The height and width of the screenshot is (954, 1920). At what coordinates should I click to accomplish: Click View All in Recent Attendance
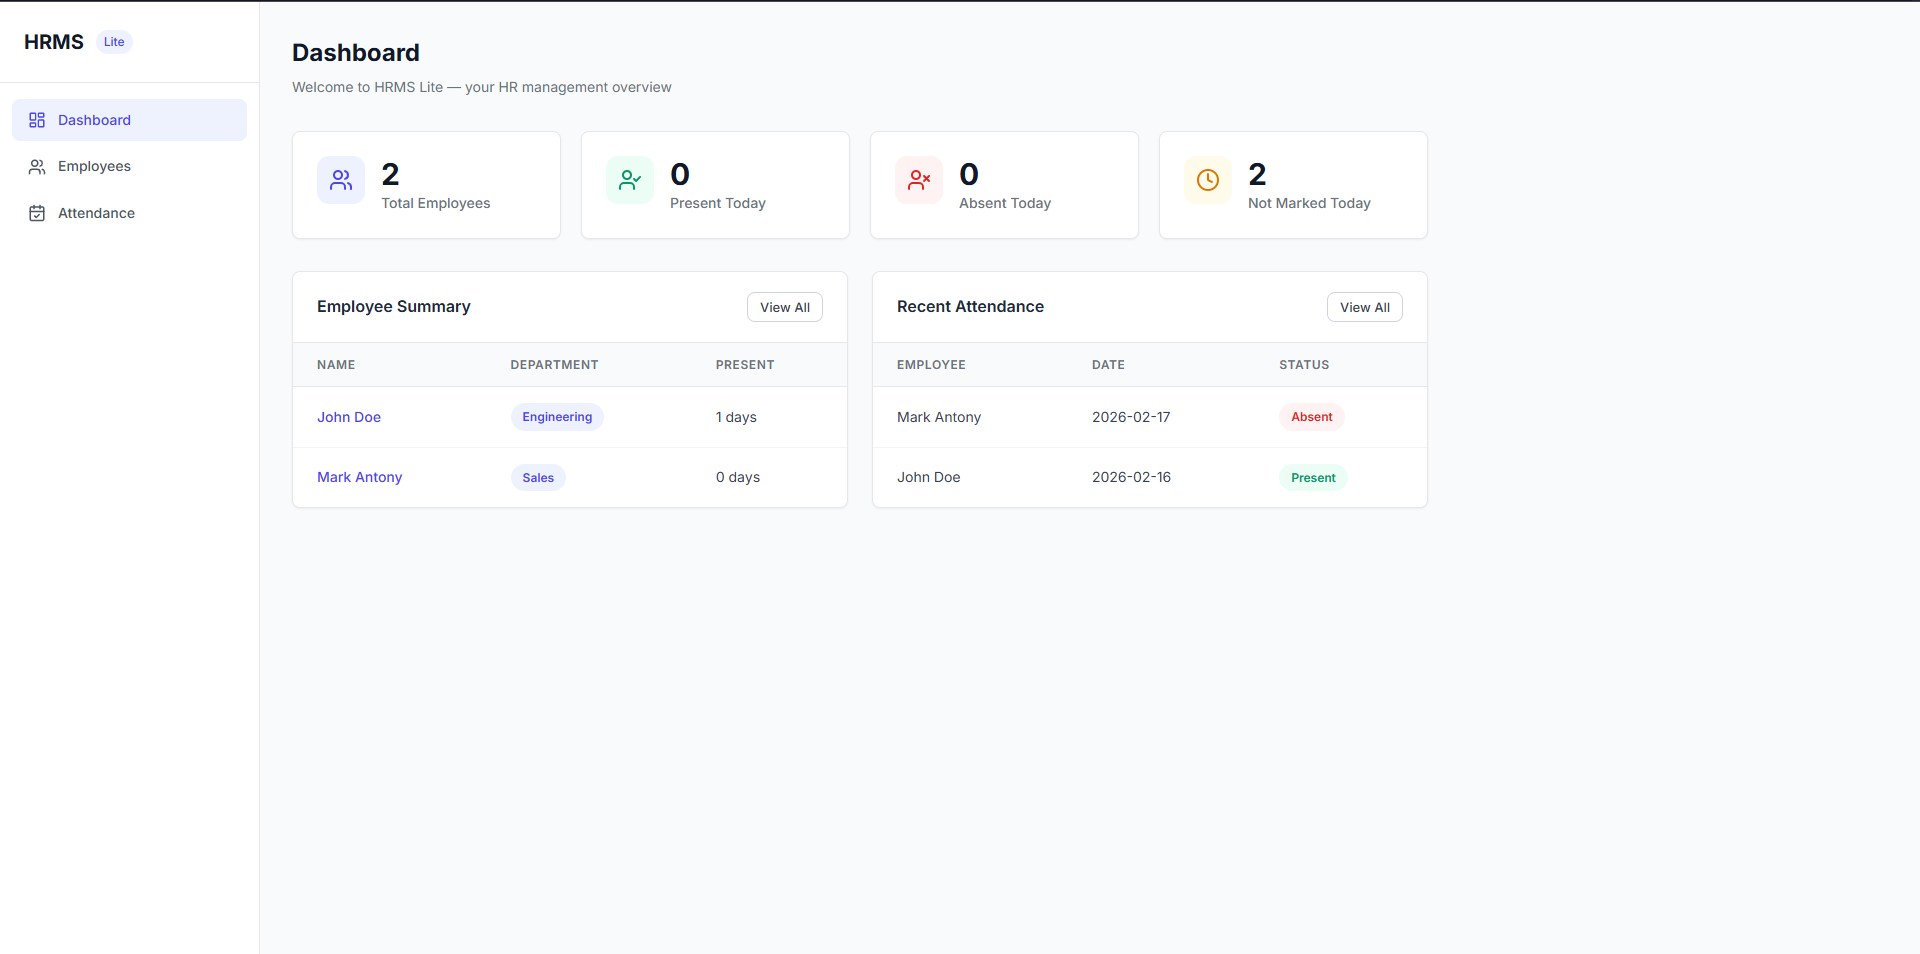(x=1365, y=307)
